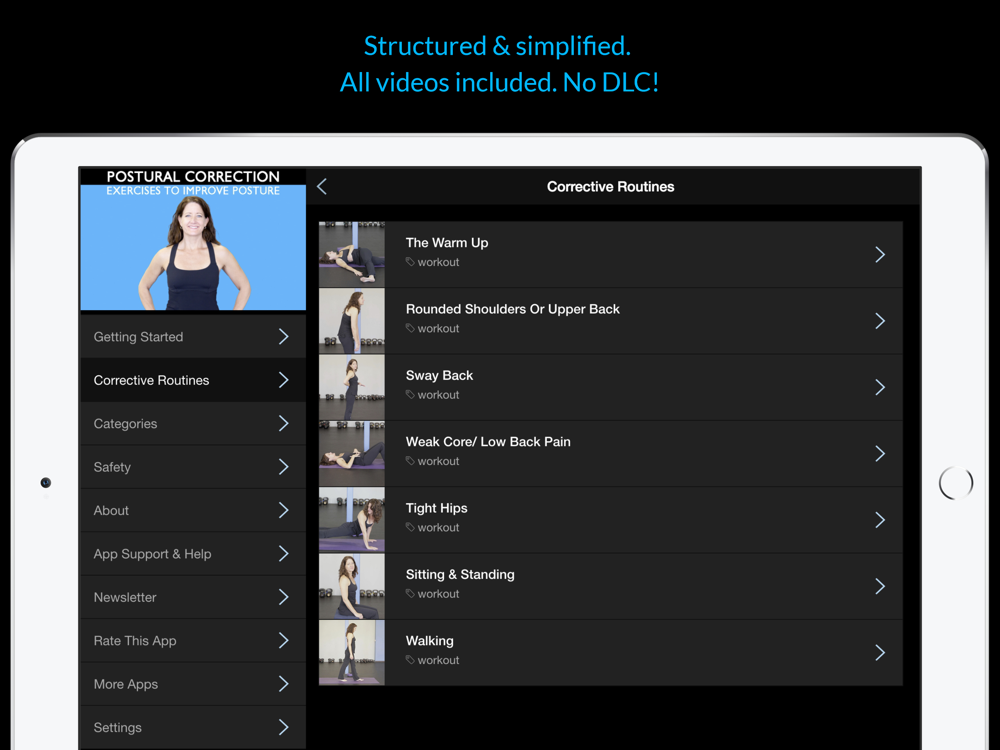This screenshot has width=1000, height=750.
Task: Click the Sitting & Standing thumbnail
Action: [351, 586]
